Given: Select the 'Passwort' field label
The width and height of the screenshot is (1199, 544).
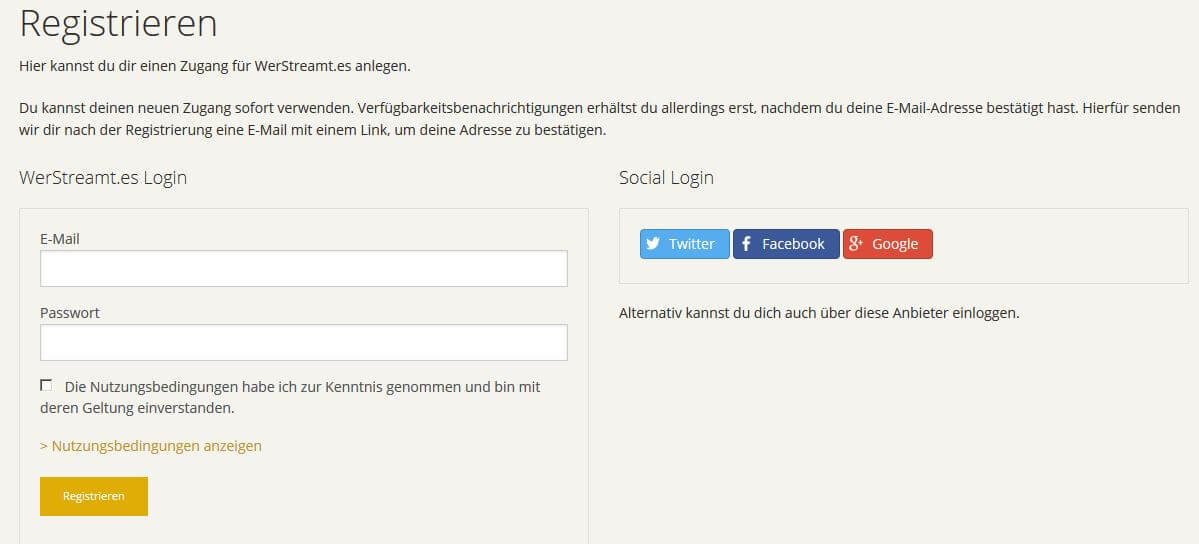Looking at the screenshot, I should point(70,313).
